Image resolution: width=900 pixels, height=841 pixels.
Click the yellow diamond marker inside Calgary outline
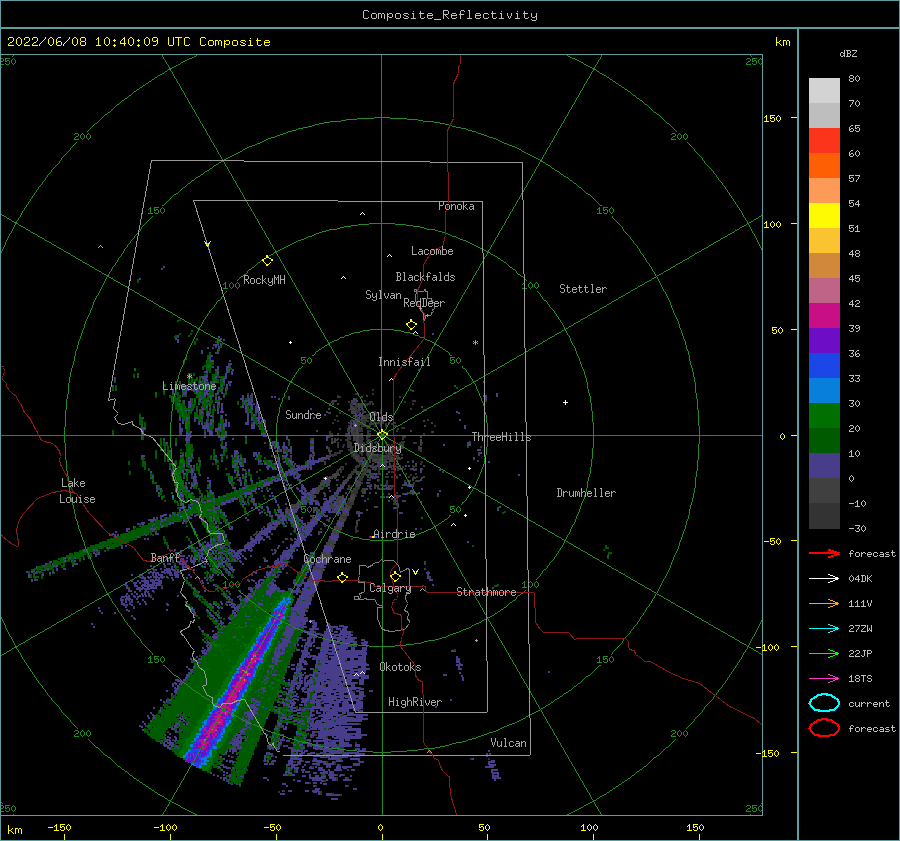click(395, 576)
